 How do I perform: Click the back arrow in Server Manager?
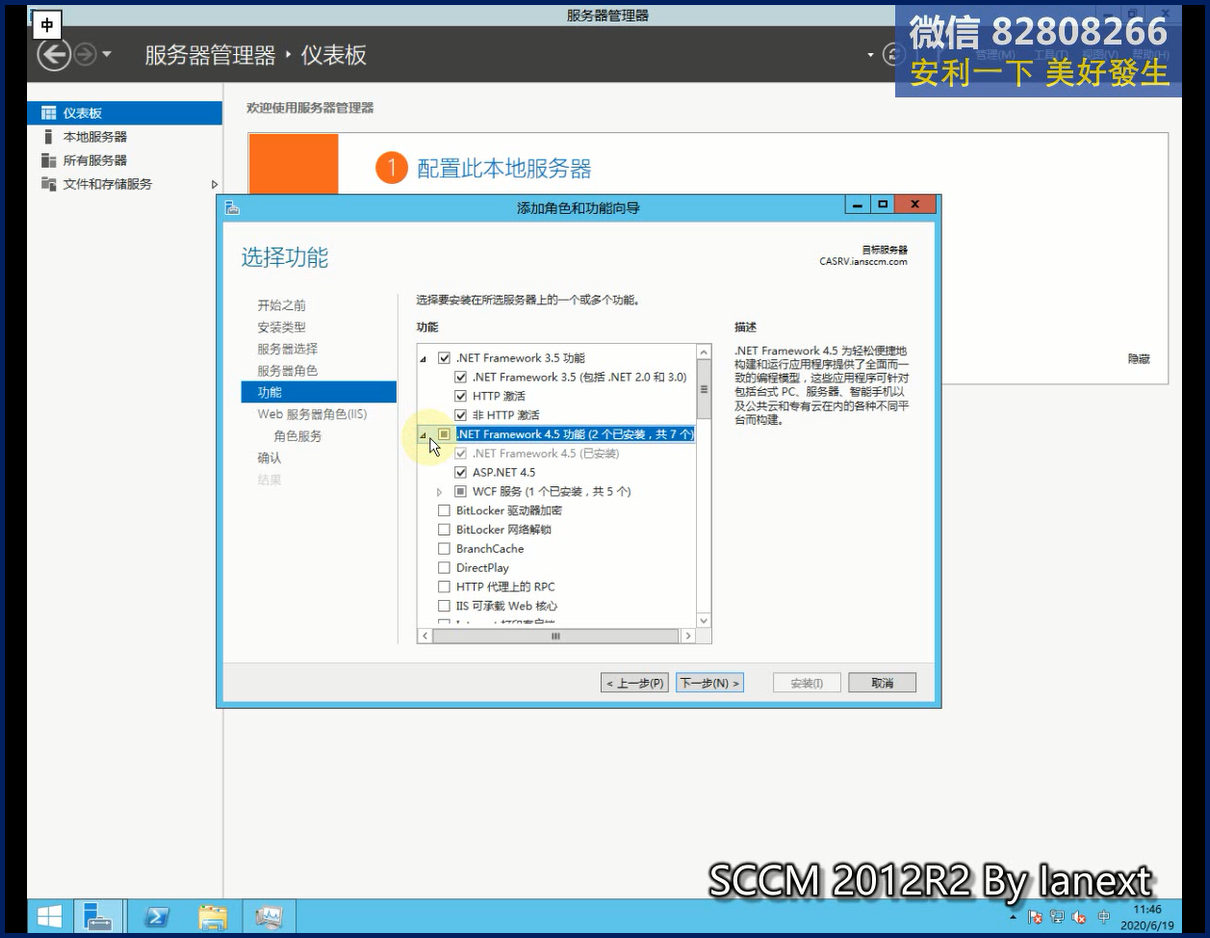[x=54, y=54]
